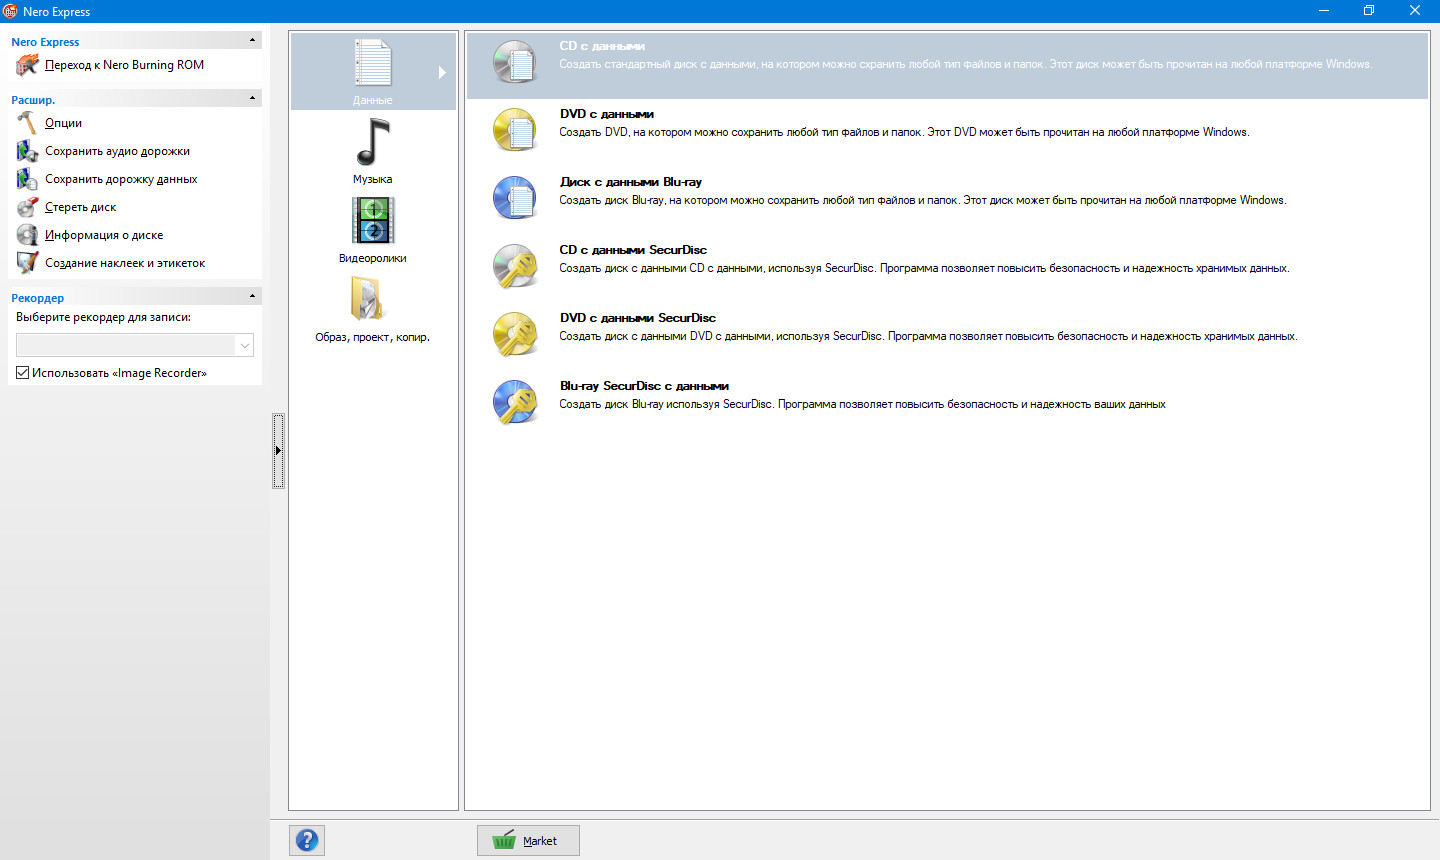Image resolution: width=1440 pixels, height=860 pixels.
Task: Open help with the question mark icon
Action: (307, 840)
